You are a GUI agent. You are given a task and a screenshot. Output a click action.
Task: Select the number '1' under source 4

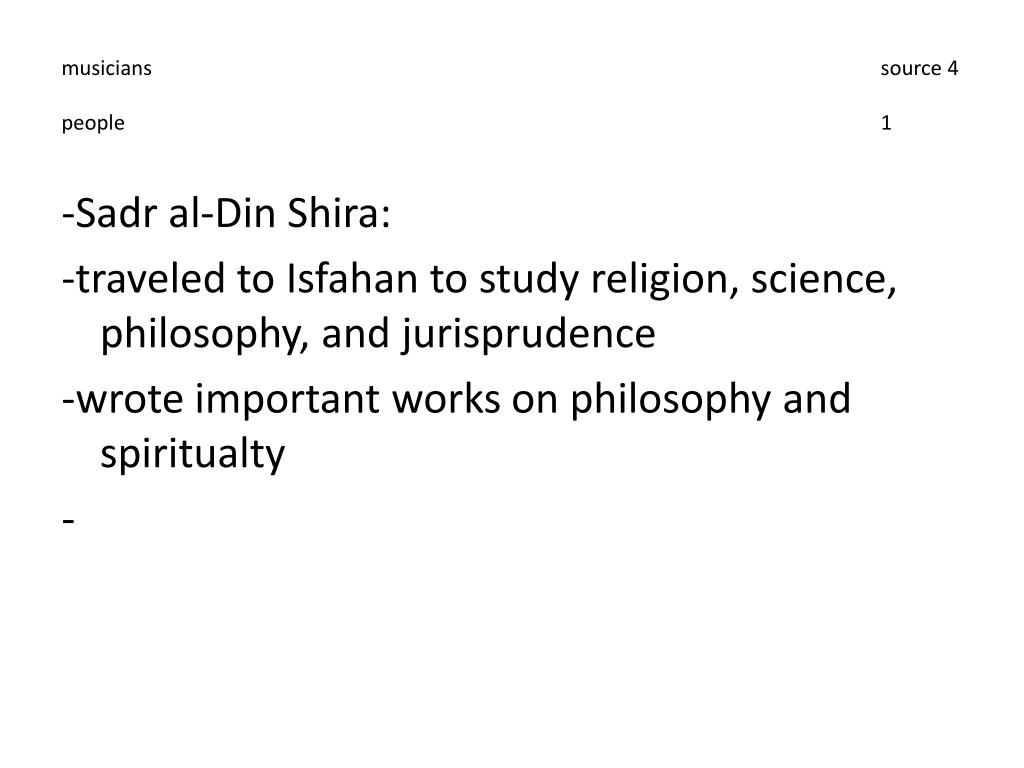pyautogui.click(x=886, y=123)
